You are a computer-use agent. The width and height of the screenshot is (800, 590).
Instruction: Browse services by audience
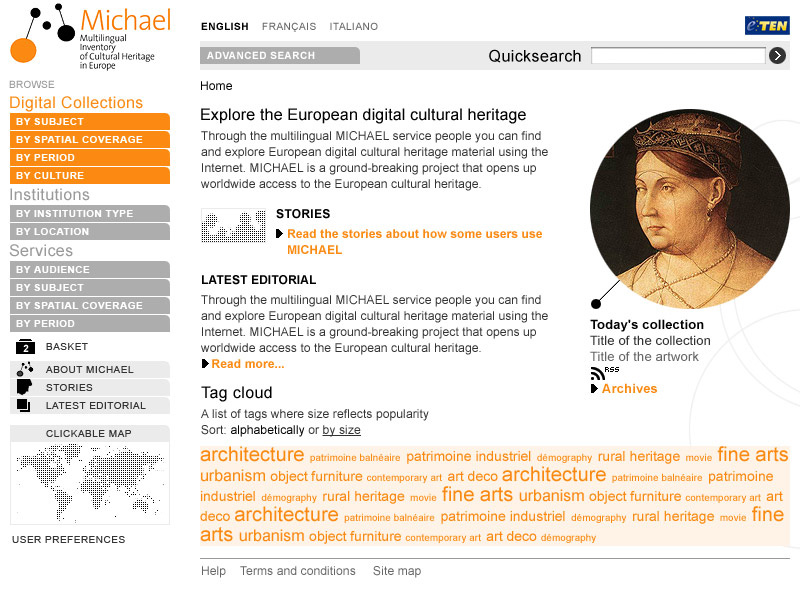(x=90, y=269)
